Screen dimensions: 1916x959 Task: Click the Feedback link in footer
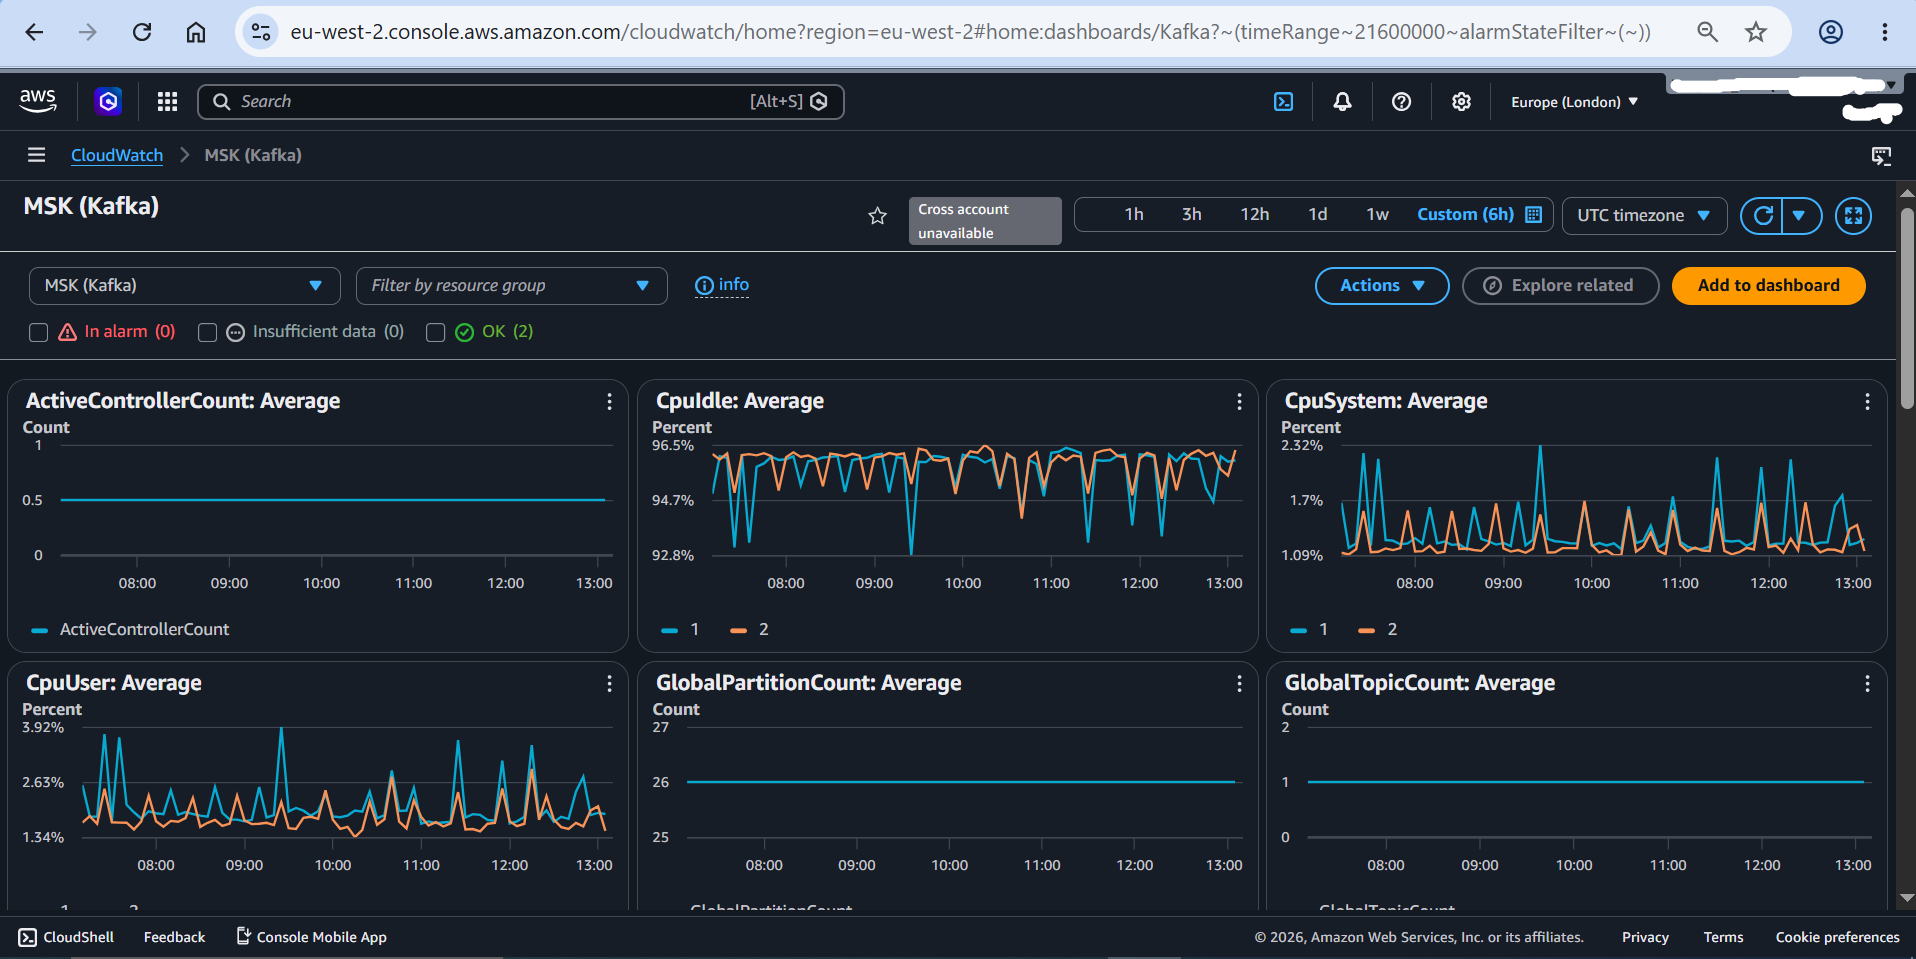(x=174, y=937)
